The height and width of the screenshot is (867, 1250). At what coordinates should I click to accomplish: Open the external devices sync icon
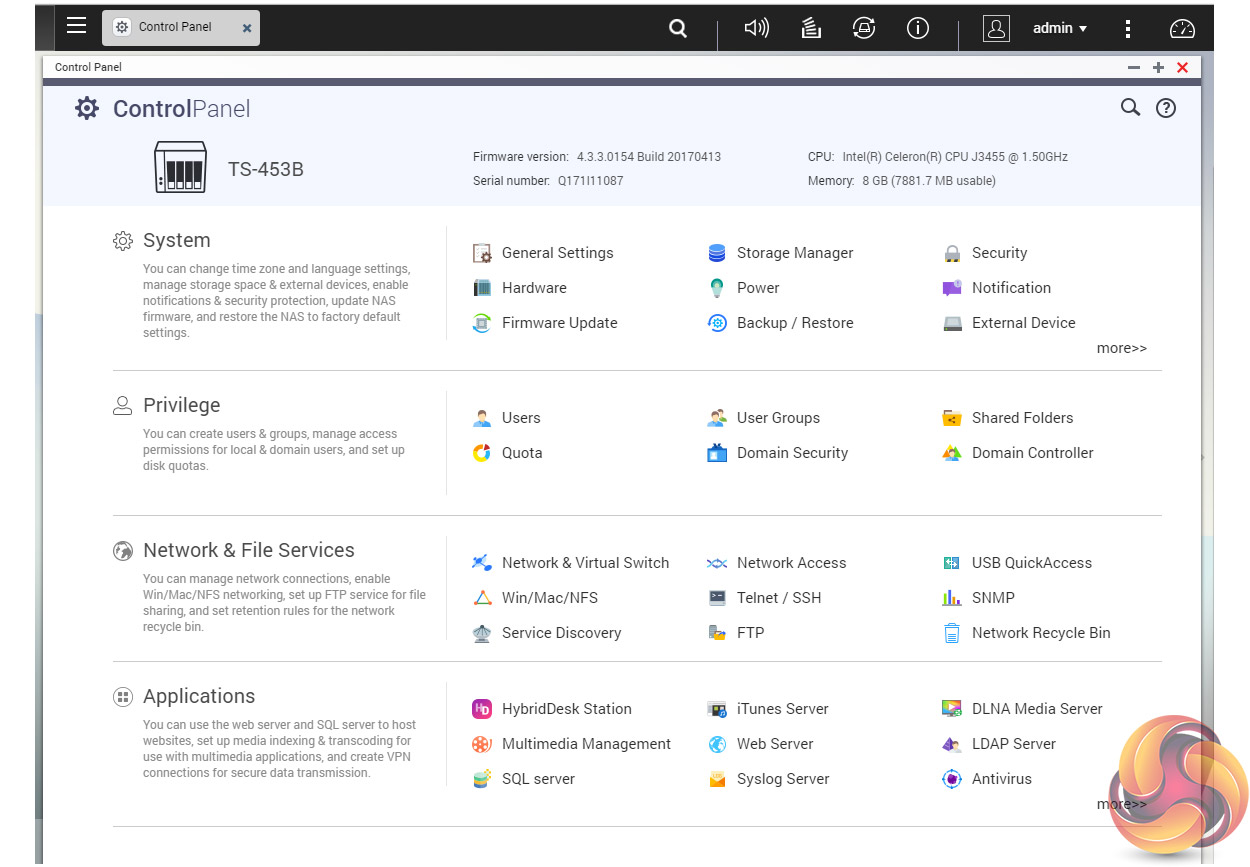864,28
